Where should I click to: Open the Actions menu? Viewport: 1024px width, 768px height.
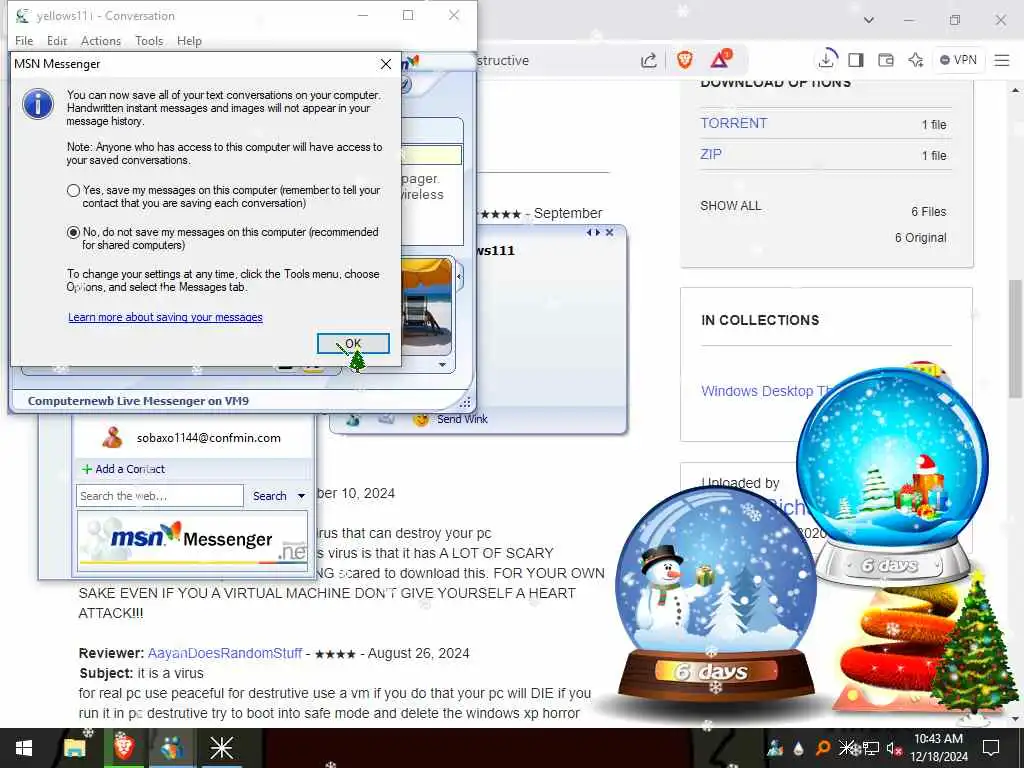pyautogui.click(x=101, y=40)
